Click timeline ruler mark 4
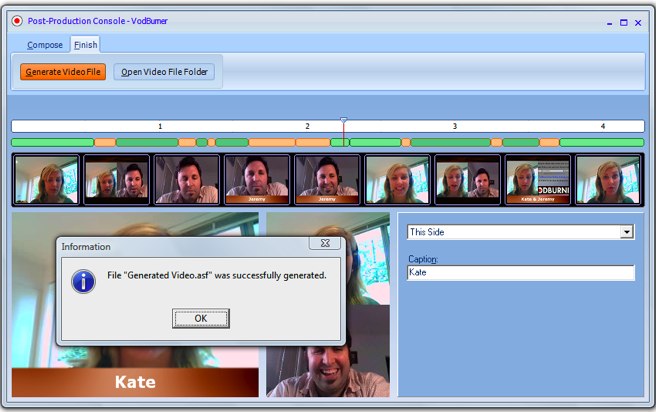This screenshot has height=412, width=656. 603,126
